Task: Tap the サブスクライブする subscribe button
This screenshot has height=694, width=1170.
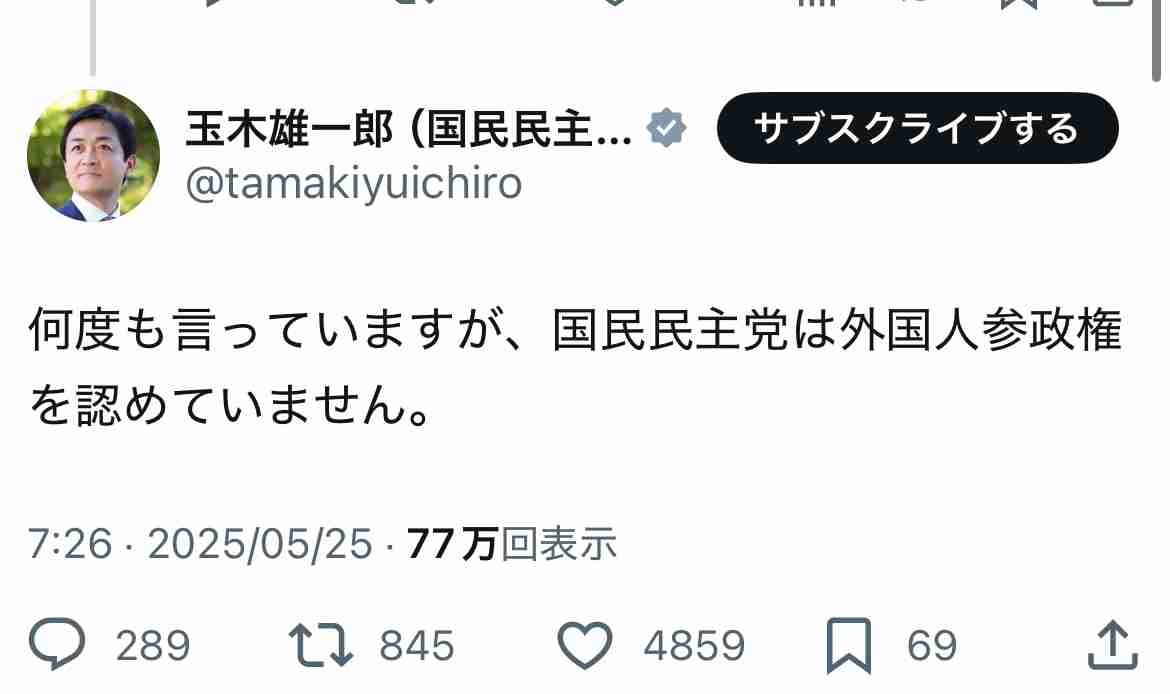Action: (x=918, y=128)
